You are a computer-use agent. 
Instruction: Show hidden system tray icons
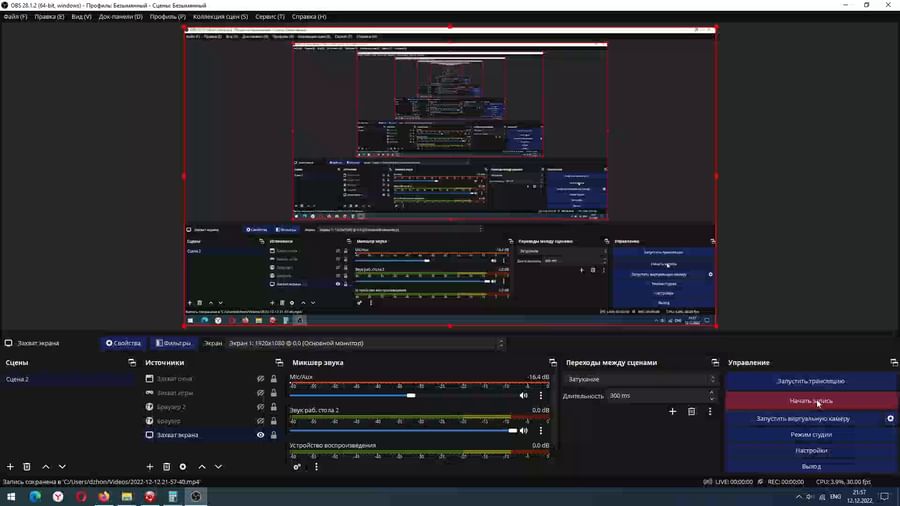point(798,497)
